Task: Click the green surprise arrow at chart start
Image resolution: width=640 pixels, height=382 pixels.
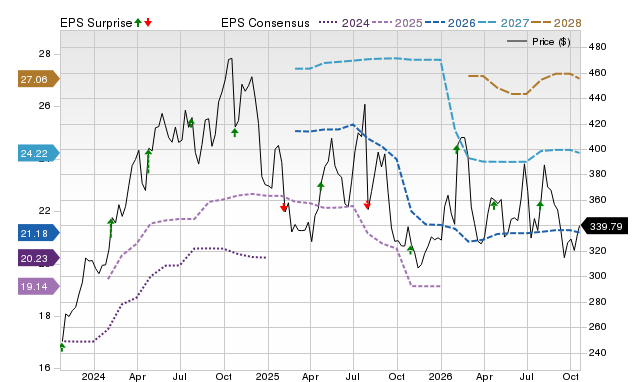Action: click(62, 347)
